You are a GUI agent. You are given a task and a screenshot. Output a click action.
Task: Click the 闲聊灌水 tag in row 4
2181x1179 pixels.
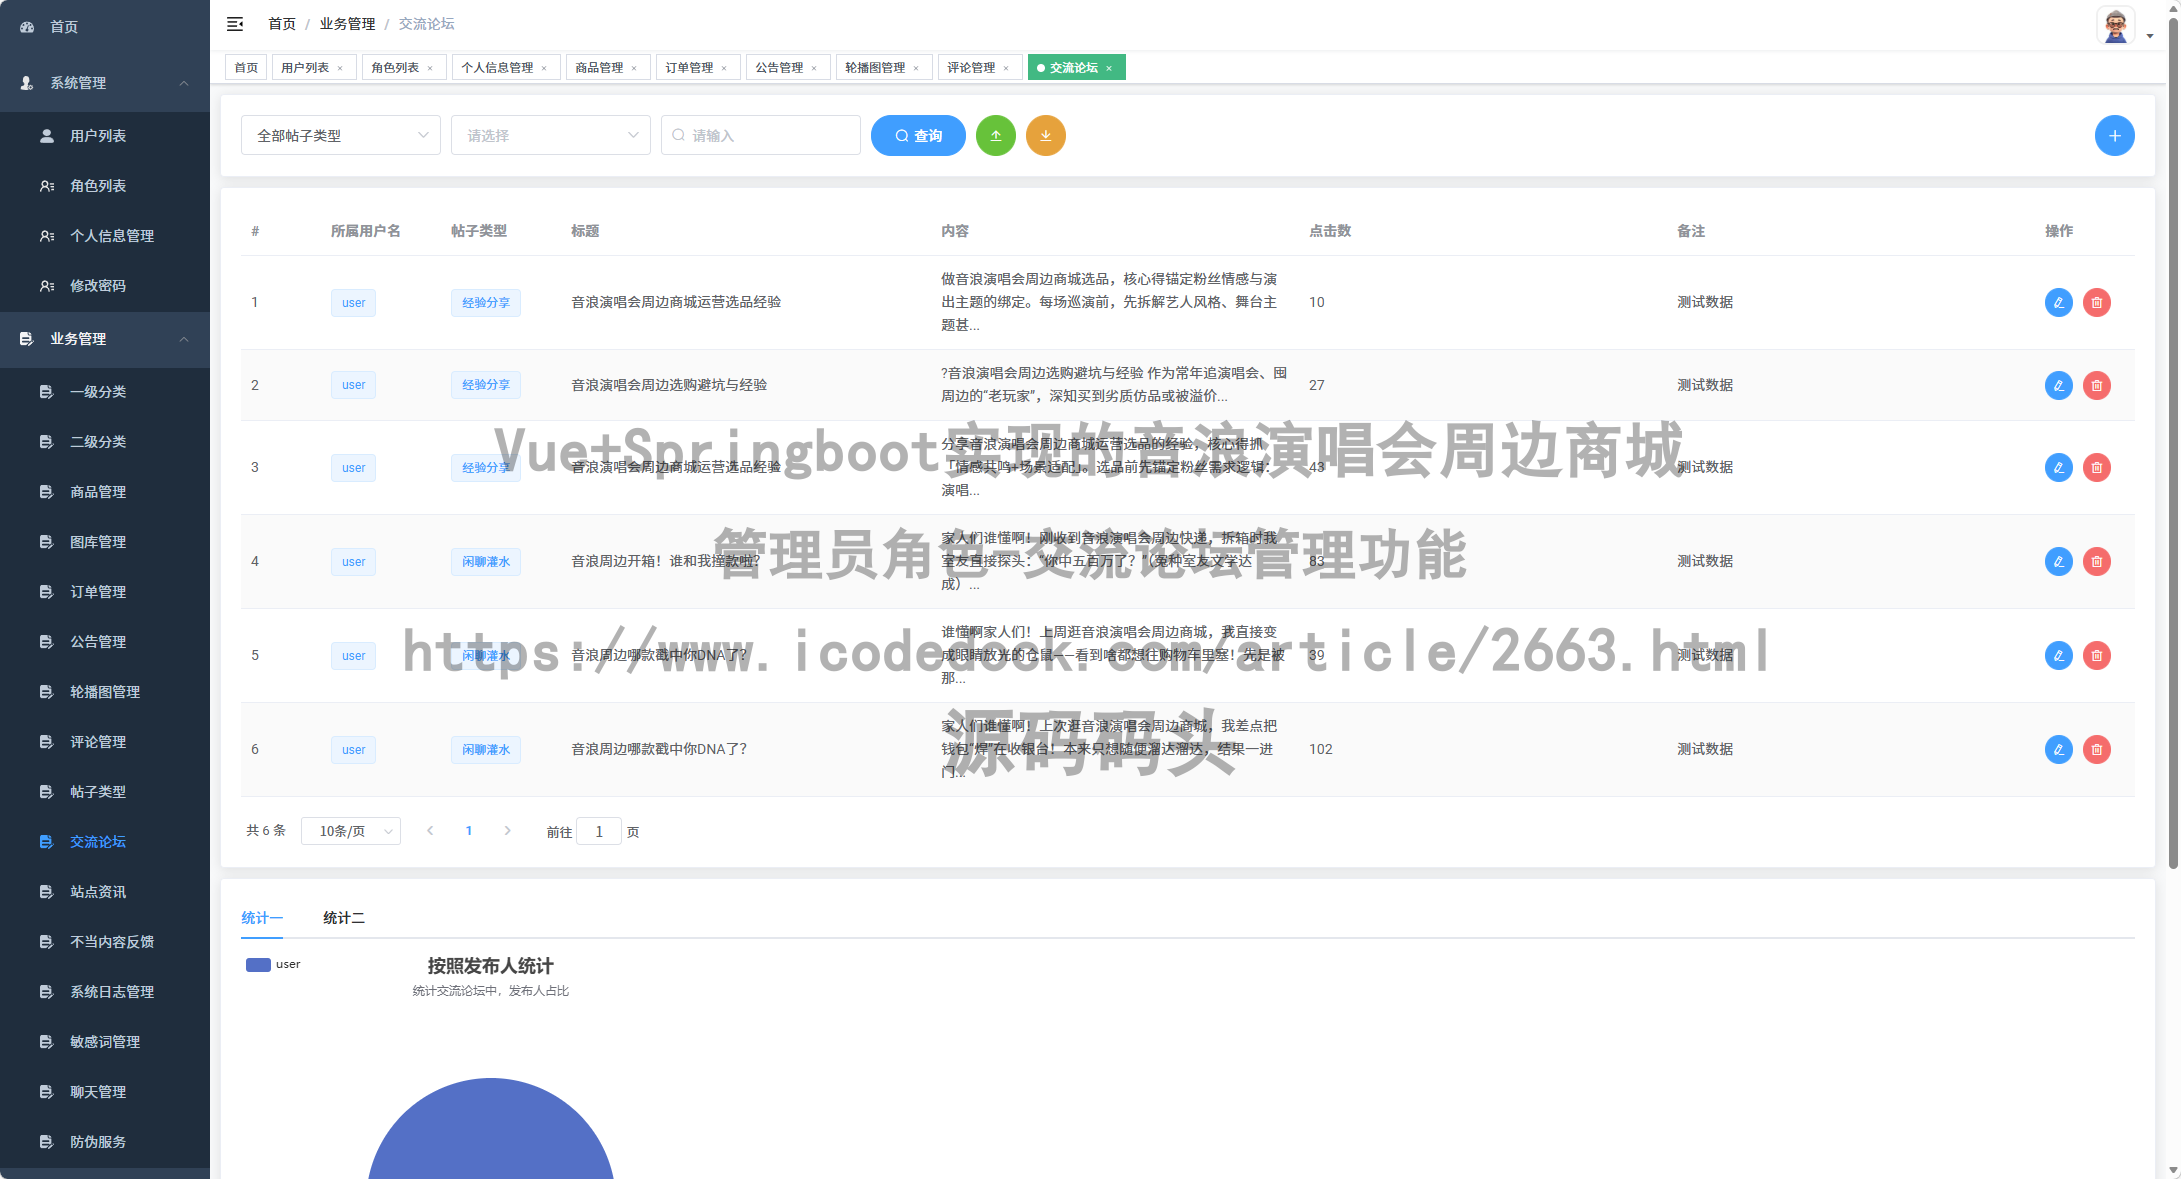(x=486, y=562)
